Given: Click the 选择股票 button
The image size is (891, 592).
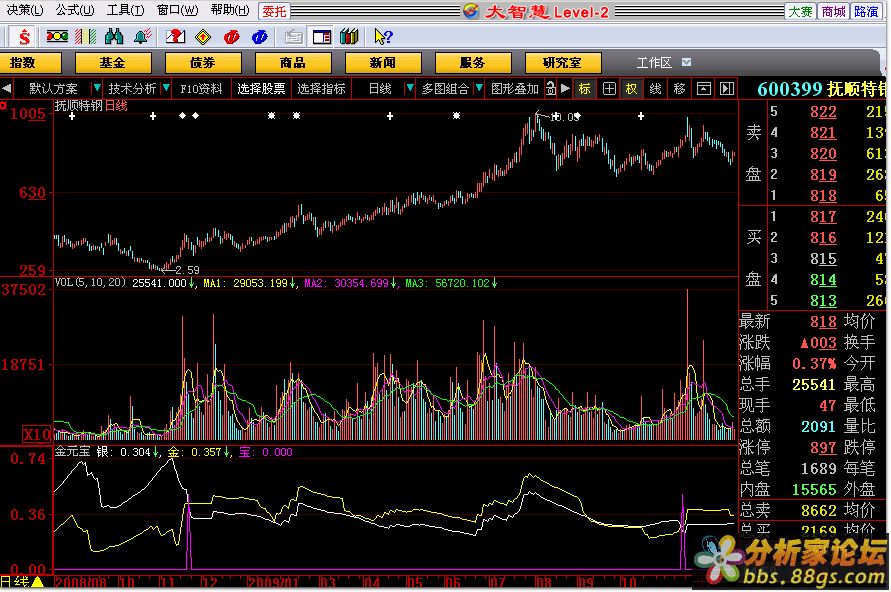Looking at the screenshot, I should pos(261,89).
